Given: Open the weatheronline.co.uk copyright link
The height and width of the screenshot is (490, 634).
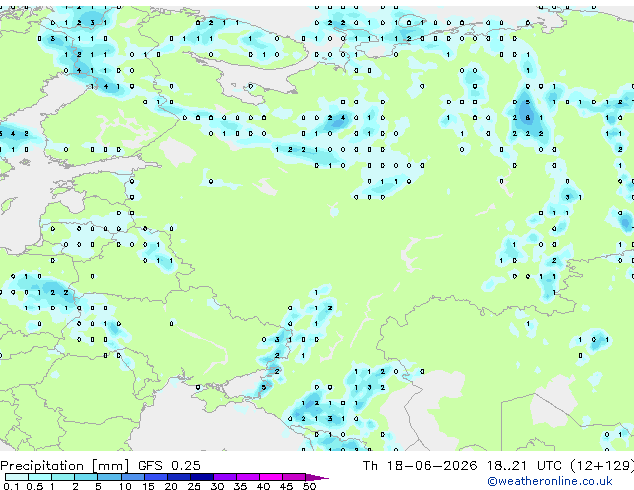Looking at the screenshot, I should [x=550, y=482].
